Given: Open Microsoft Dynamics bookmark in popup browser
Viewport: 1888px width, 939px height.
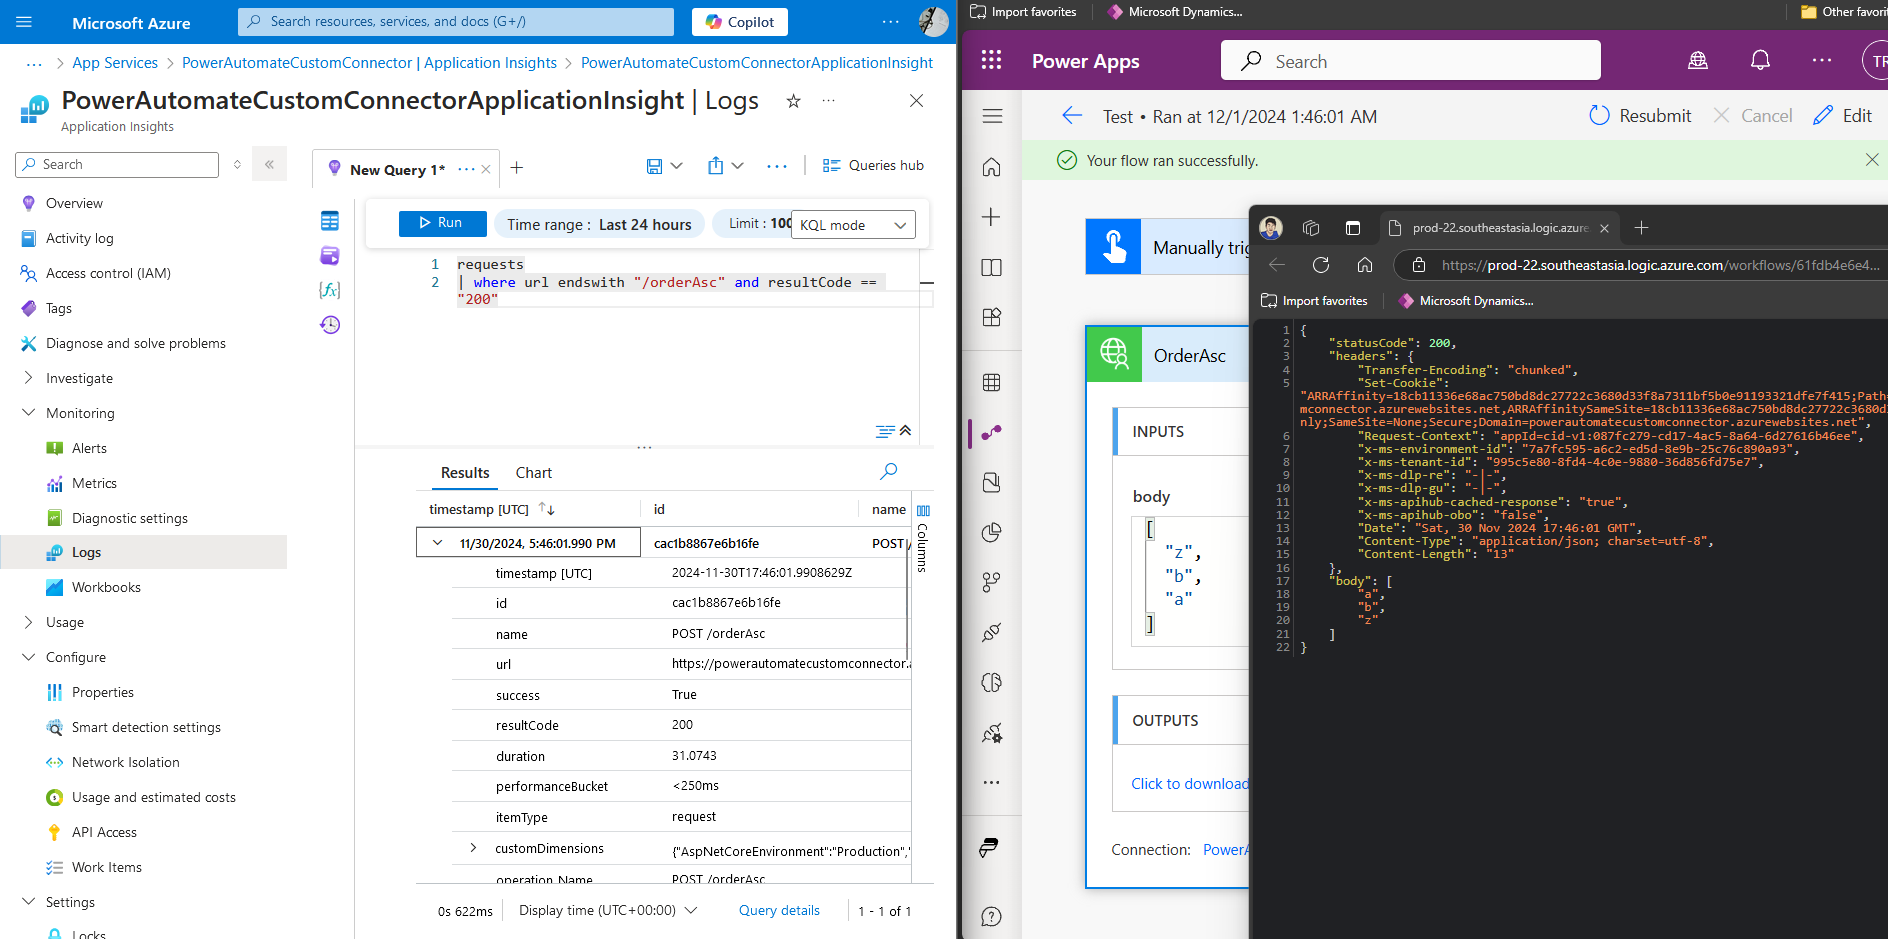Looking at the screenshot, I should click(x=1466, y=301).
